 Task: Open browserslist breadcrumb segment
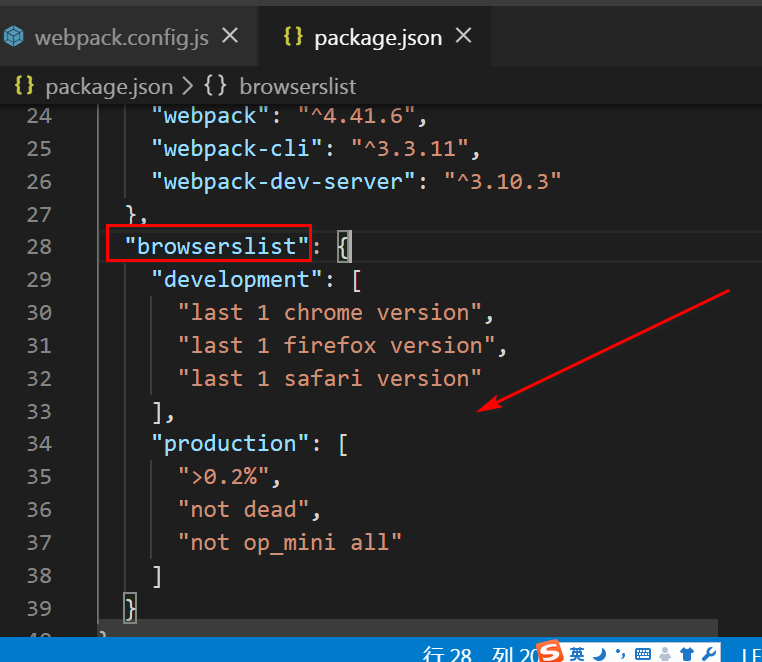298,87
